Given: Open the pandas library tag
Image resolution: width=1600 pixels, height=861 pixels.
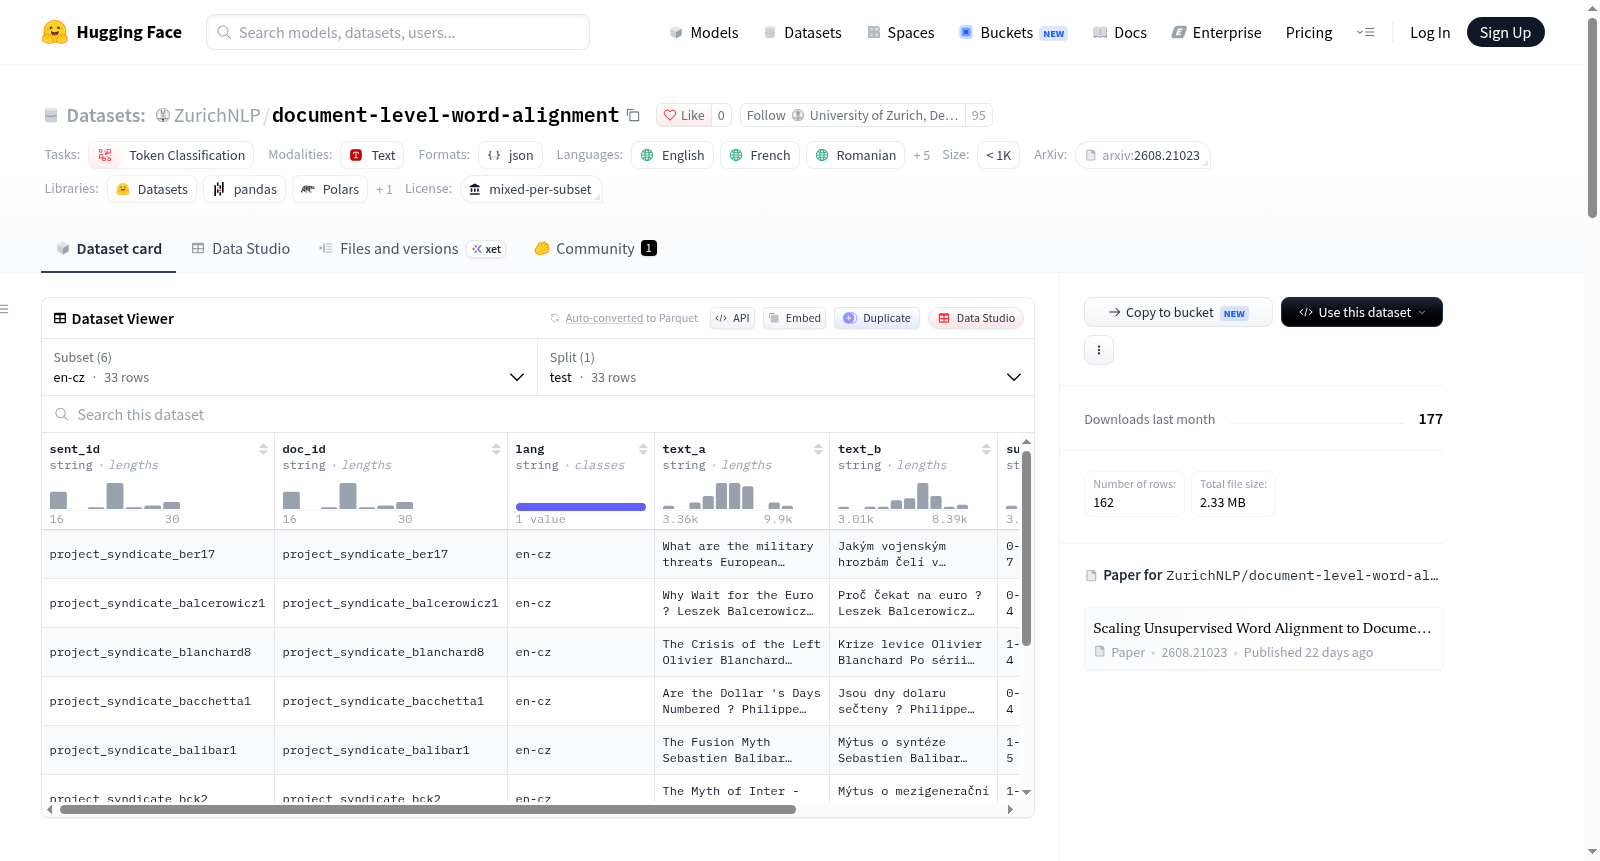Looking at the screenshot, I should pos(245,189).
